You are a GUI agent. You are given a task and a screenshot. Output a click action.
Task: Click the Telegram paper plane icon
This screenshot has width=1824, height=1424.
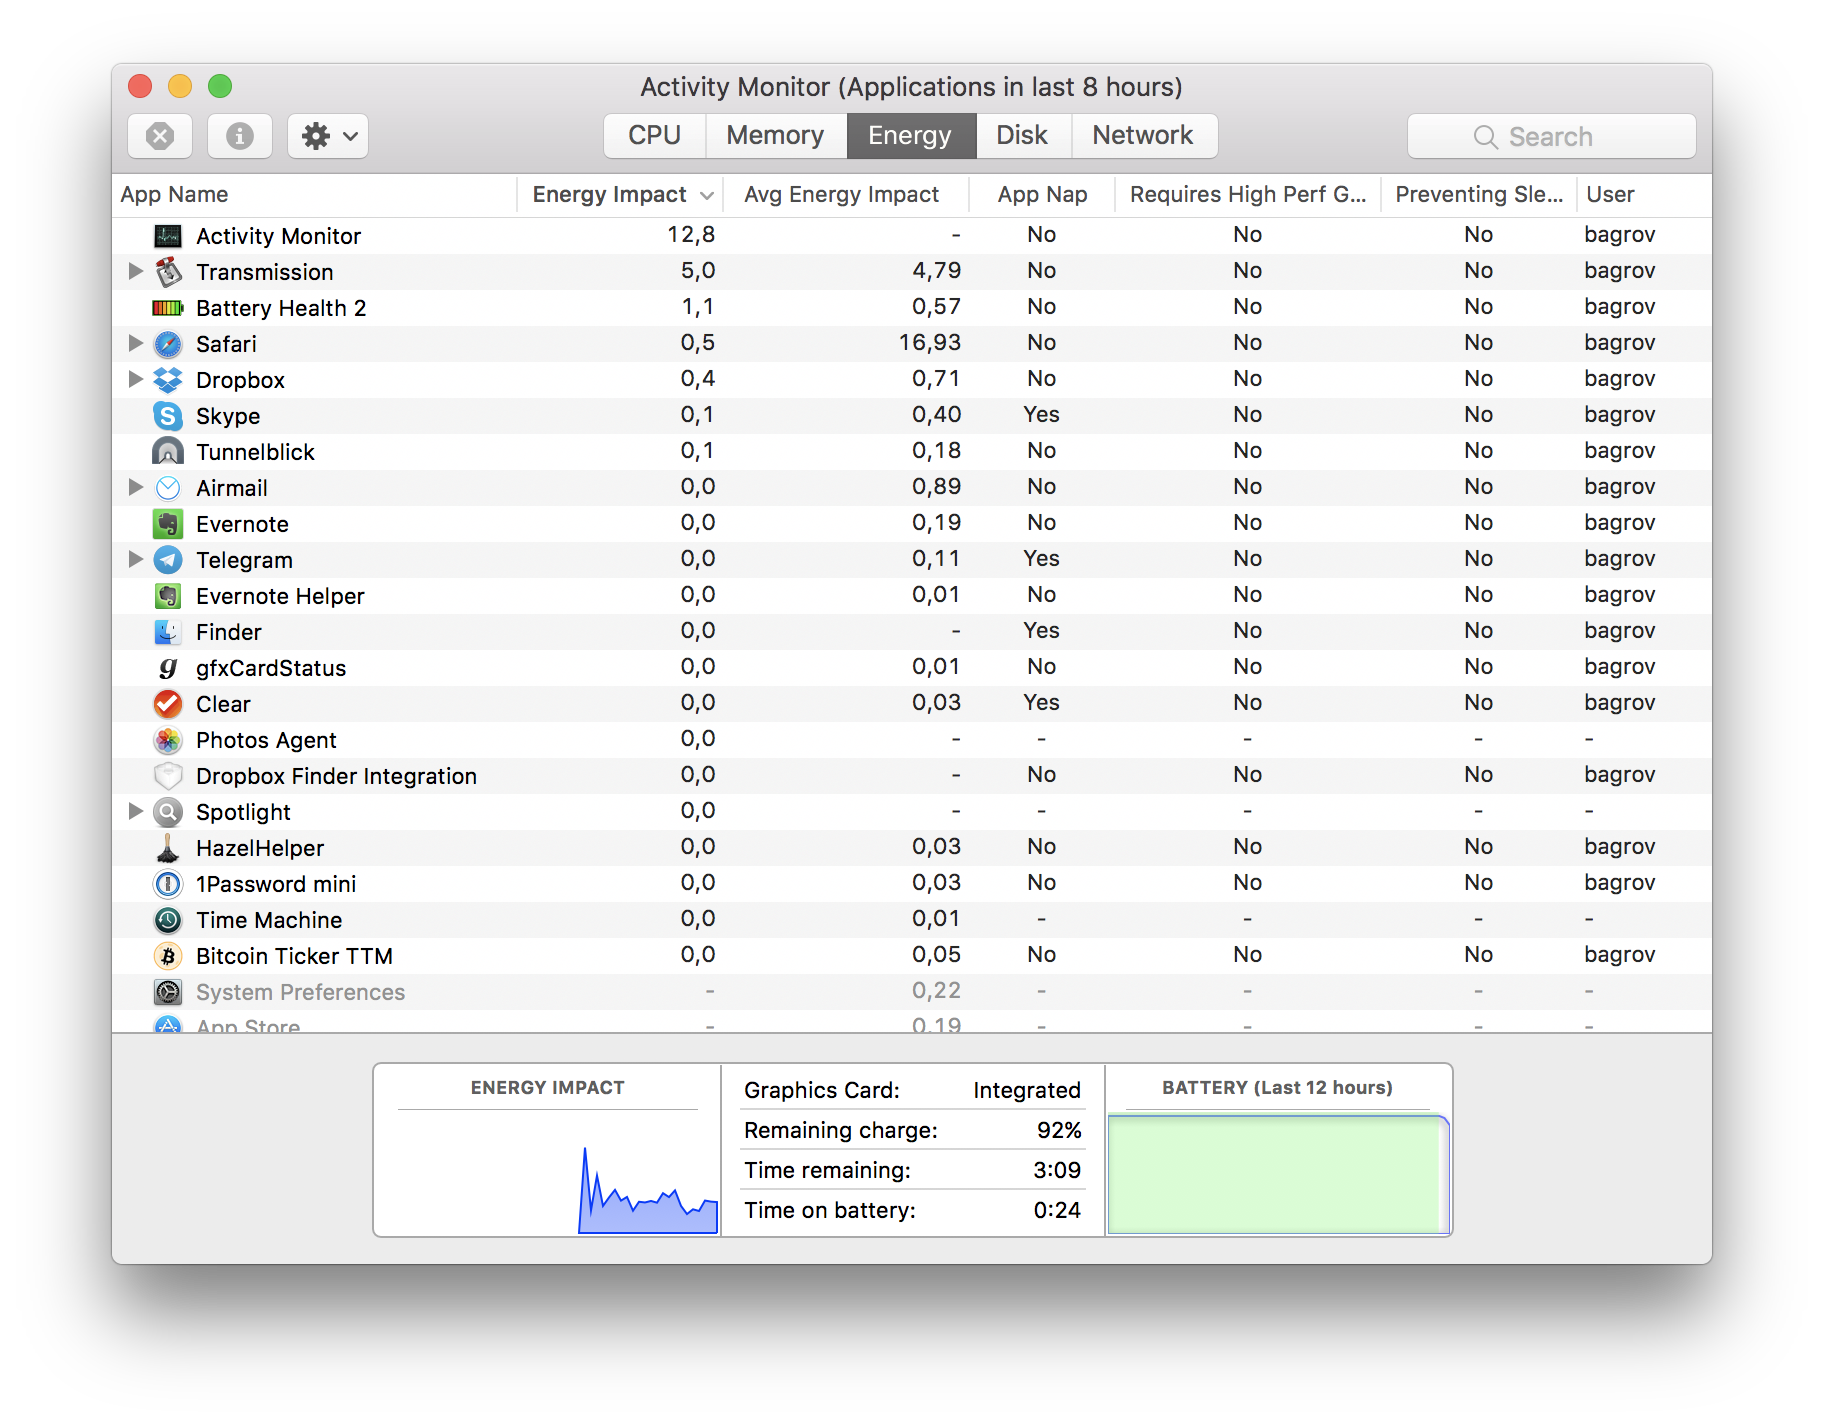coord(168,560)
